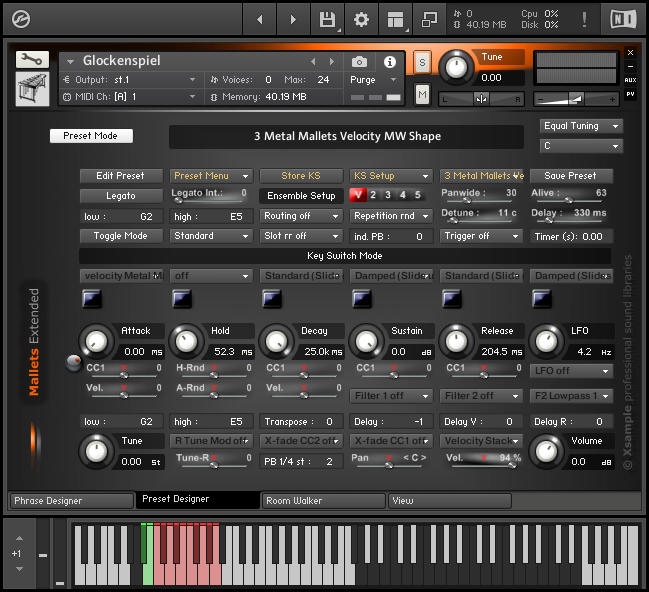Open Output st.1 channel menu
The height and width of the screenshot is (592, 649).
click(x=130, y=79)
